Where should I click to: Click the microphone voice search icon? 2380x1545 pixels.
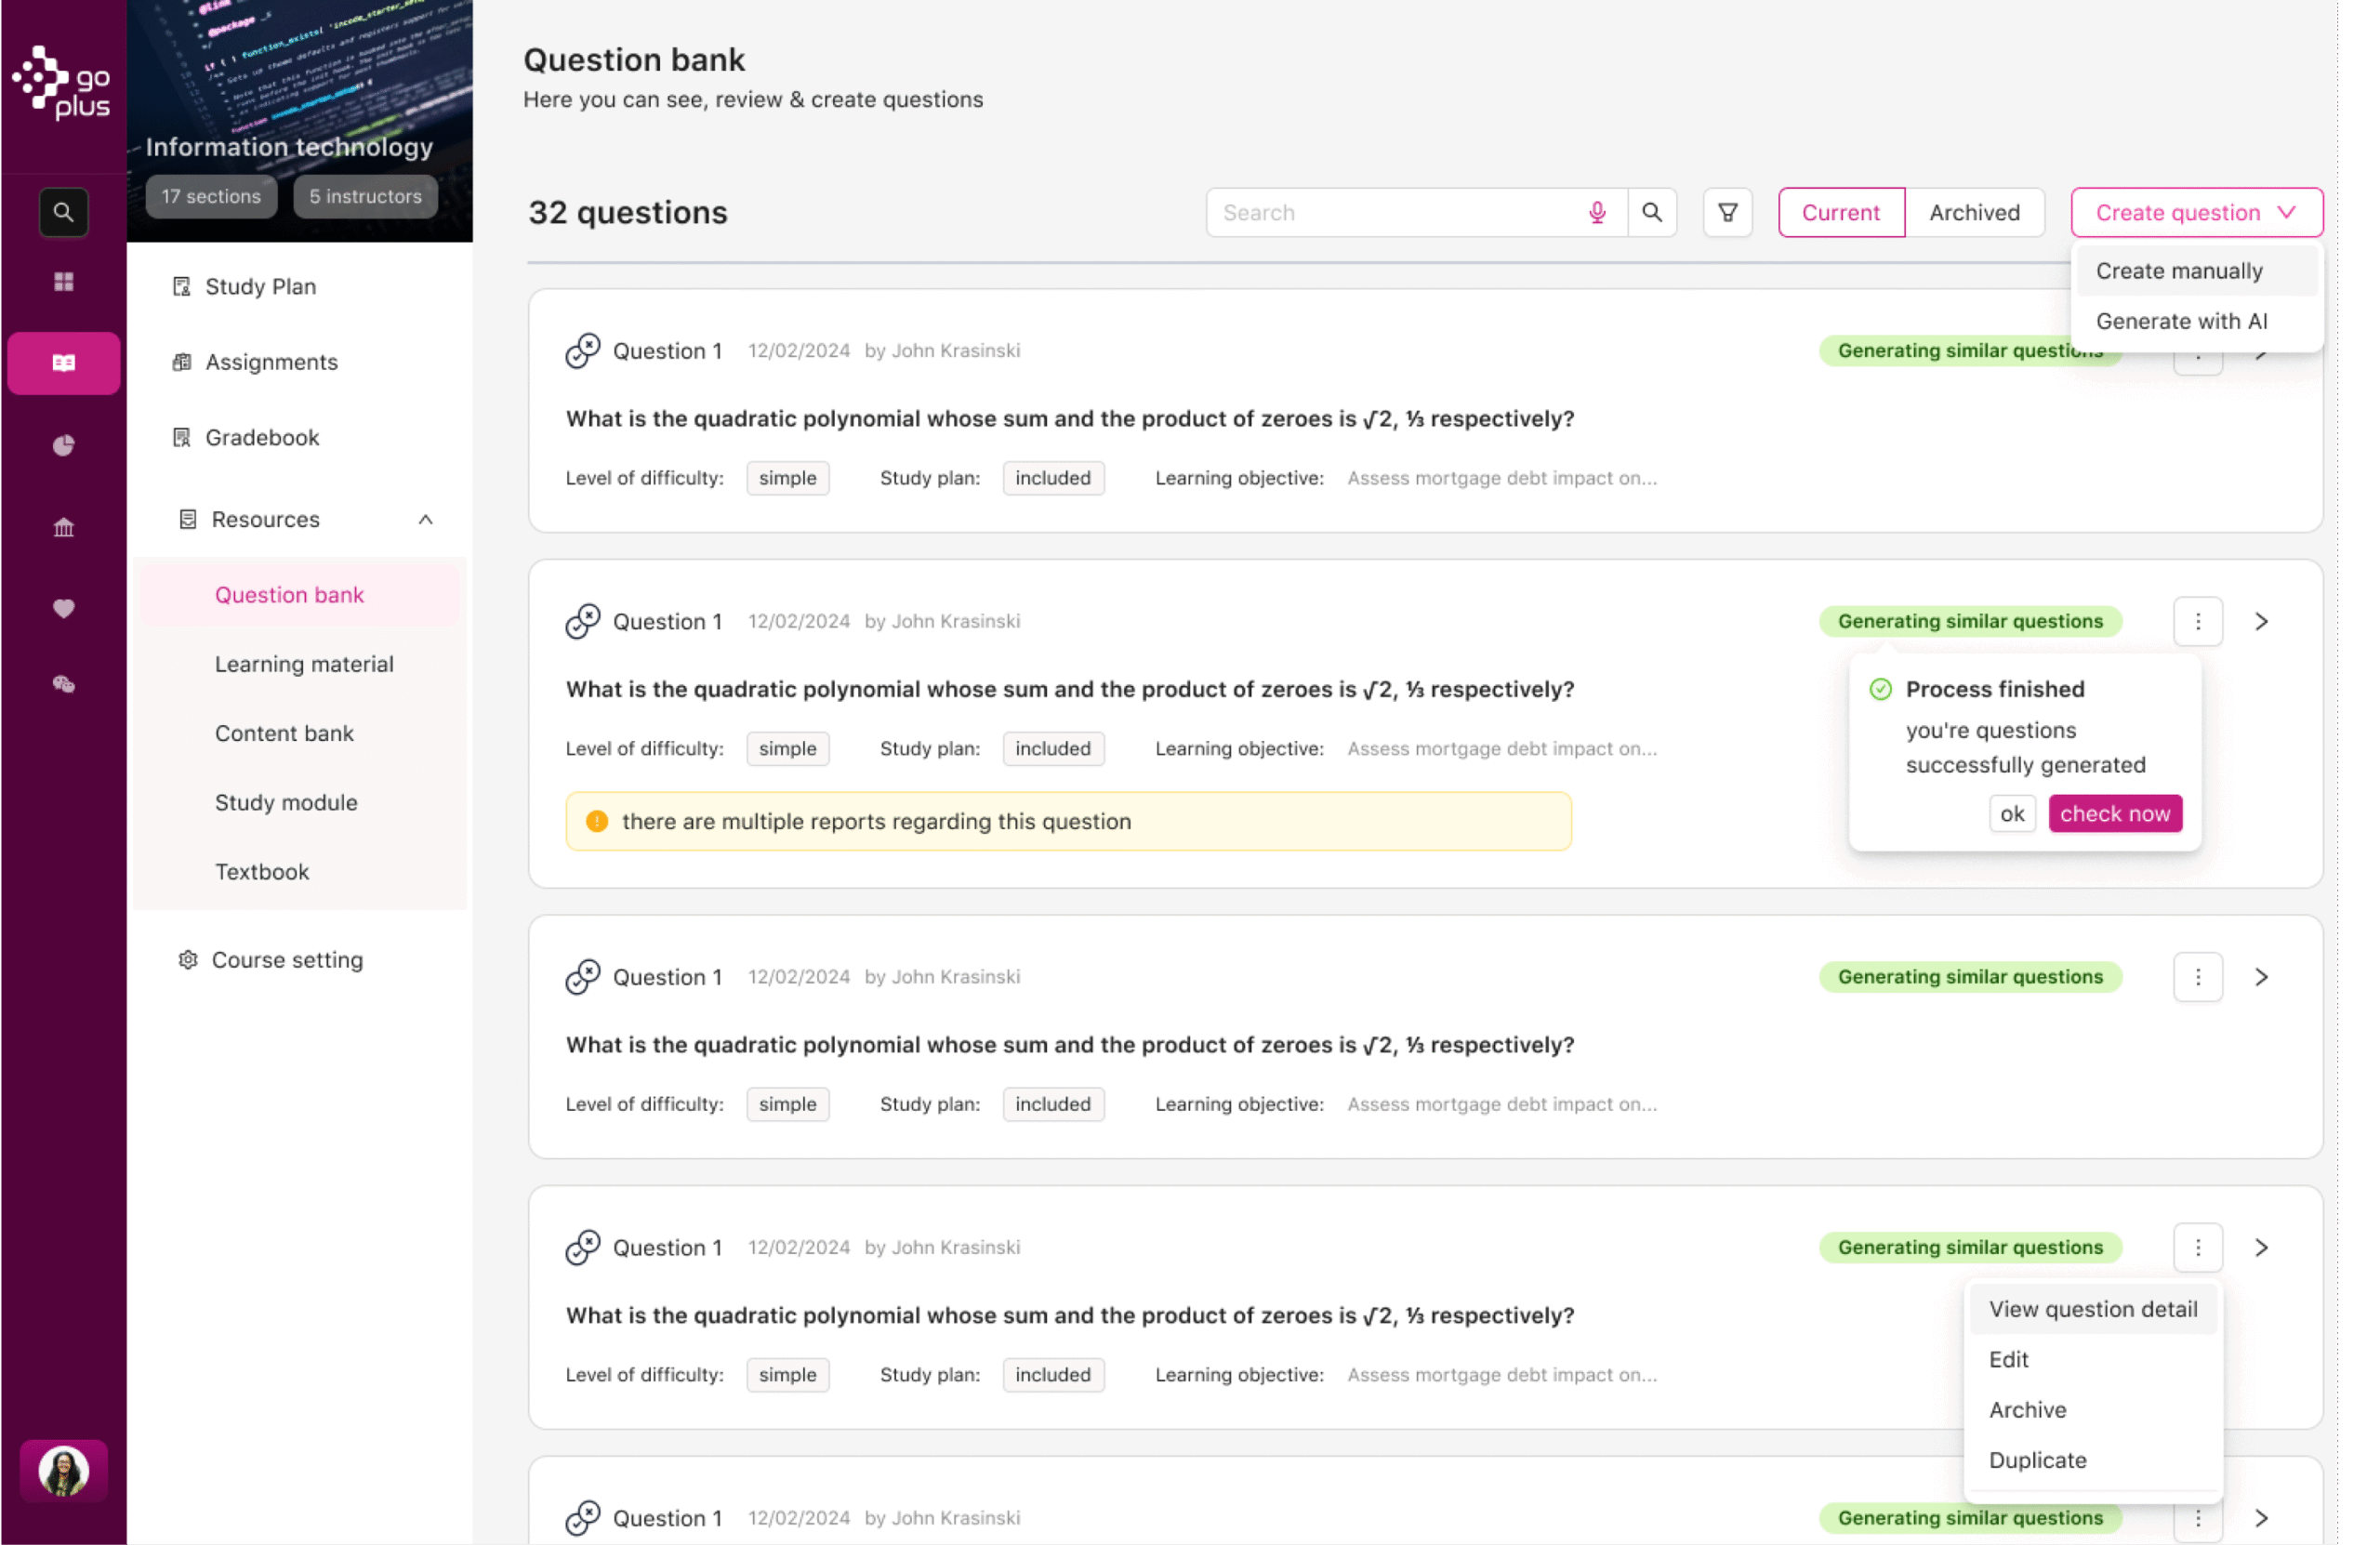pos(1597,212)
